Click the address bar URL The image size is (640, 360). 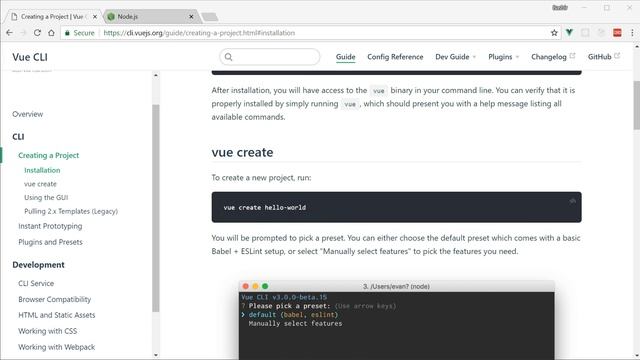coord(199,33)
